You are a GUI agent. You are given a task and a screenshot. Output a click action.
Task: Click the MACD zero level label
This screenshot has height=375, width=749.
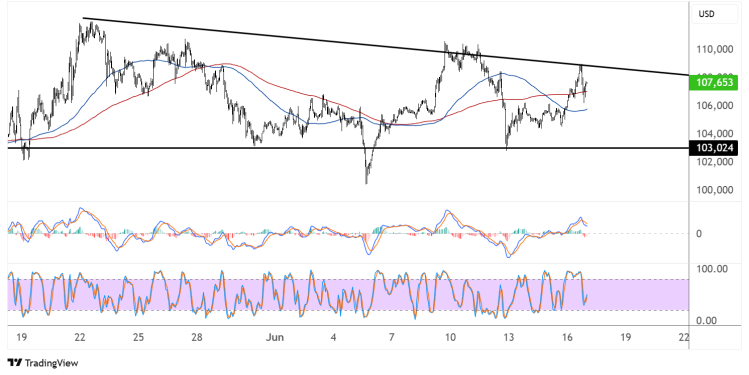coord(699,234)
